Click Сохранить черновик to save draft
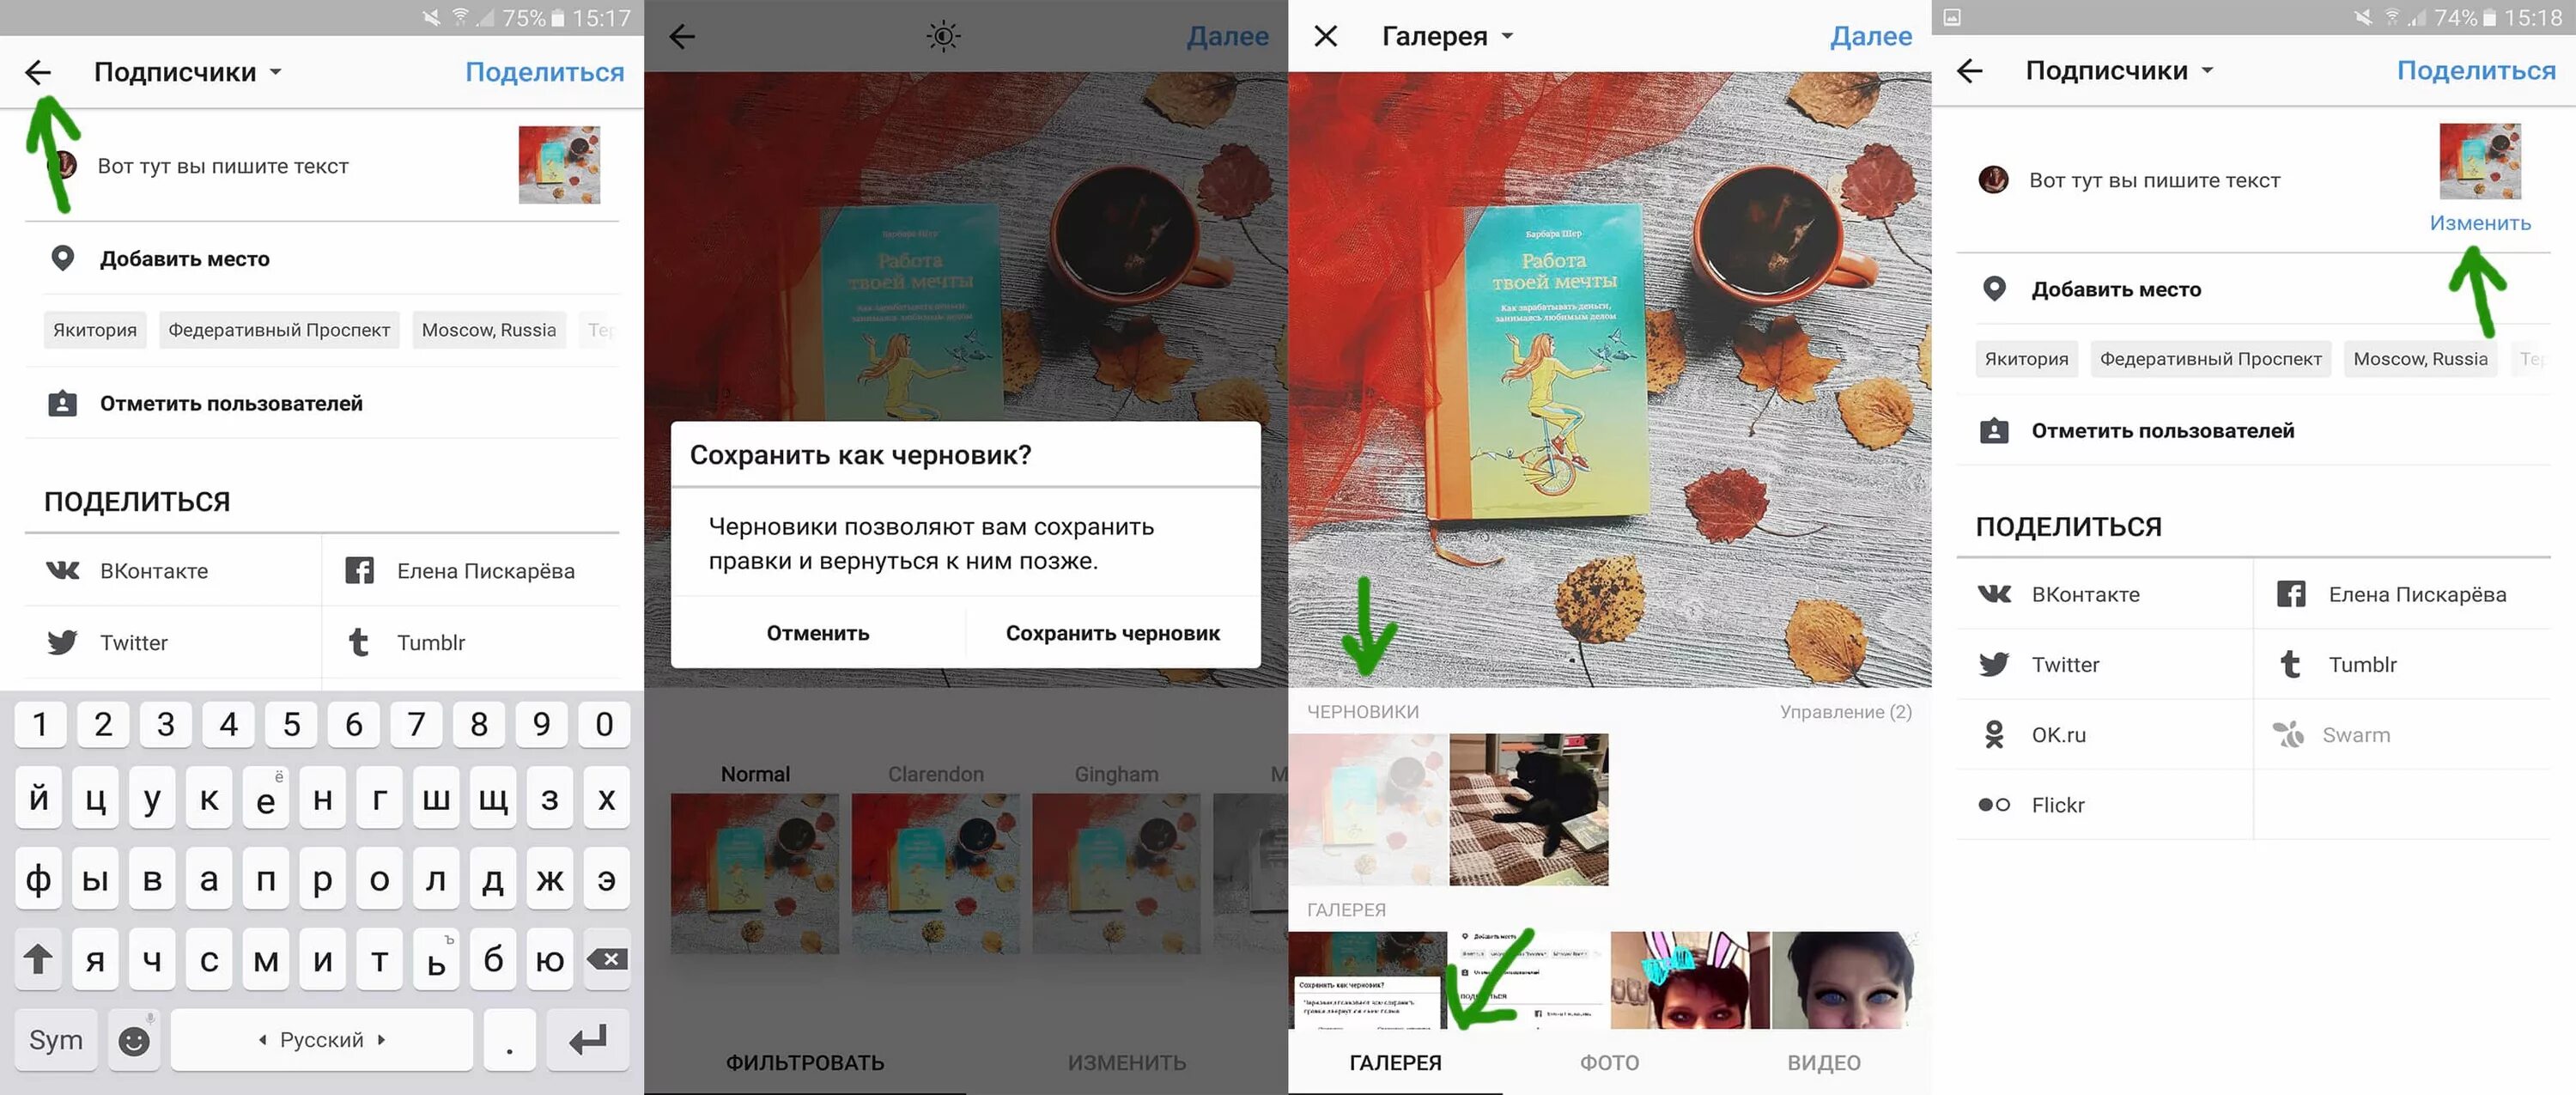The image size is (2576, 1095). tap(1110, 633)
